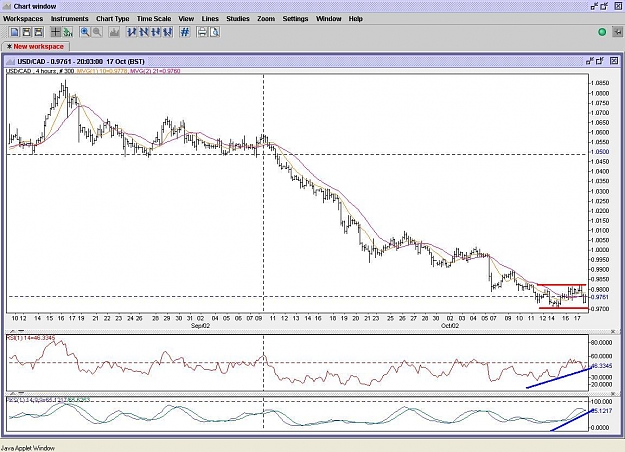Click the 46.3345 RSI value marker
This screenshot has width=625, height=452.
point(601,366)
